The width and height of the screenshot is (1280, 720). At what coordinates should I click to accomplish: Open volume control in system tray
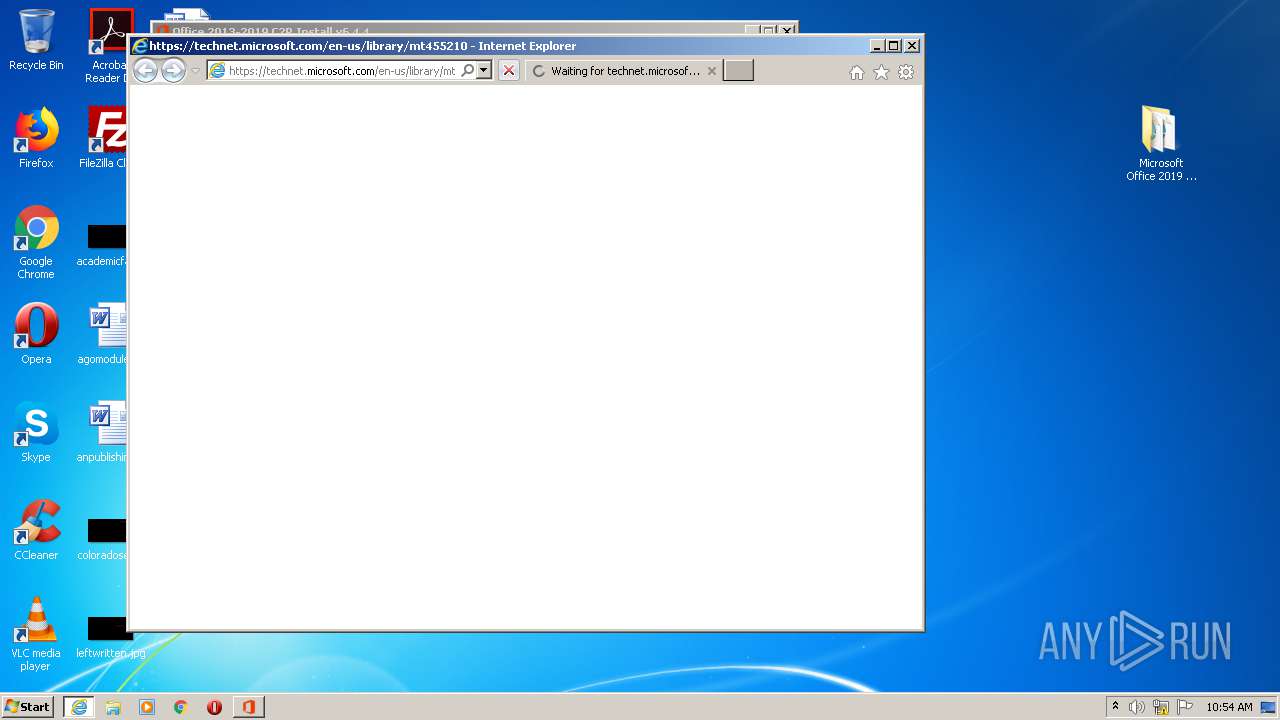click(1137, 707)
